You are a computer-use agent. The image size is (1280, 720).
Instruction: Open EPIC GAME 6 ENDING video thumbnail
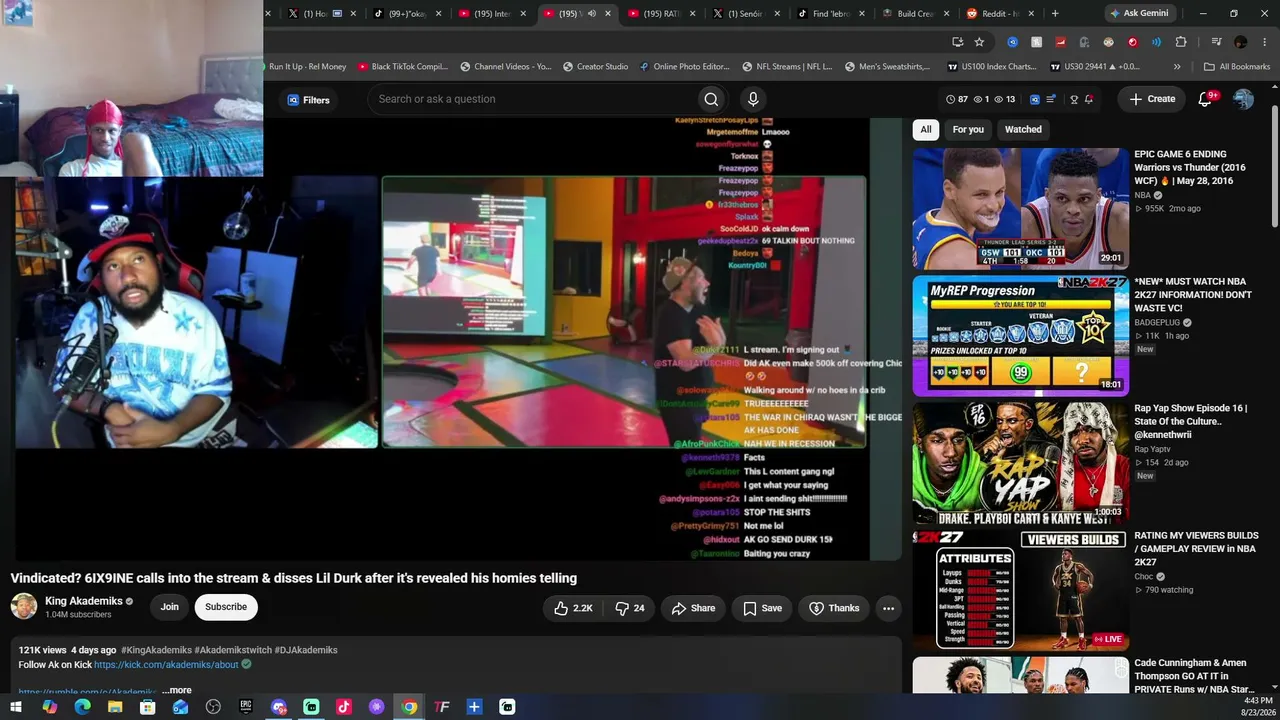click(x=1020, y=208)
